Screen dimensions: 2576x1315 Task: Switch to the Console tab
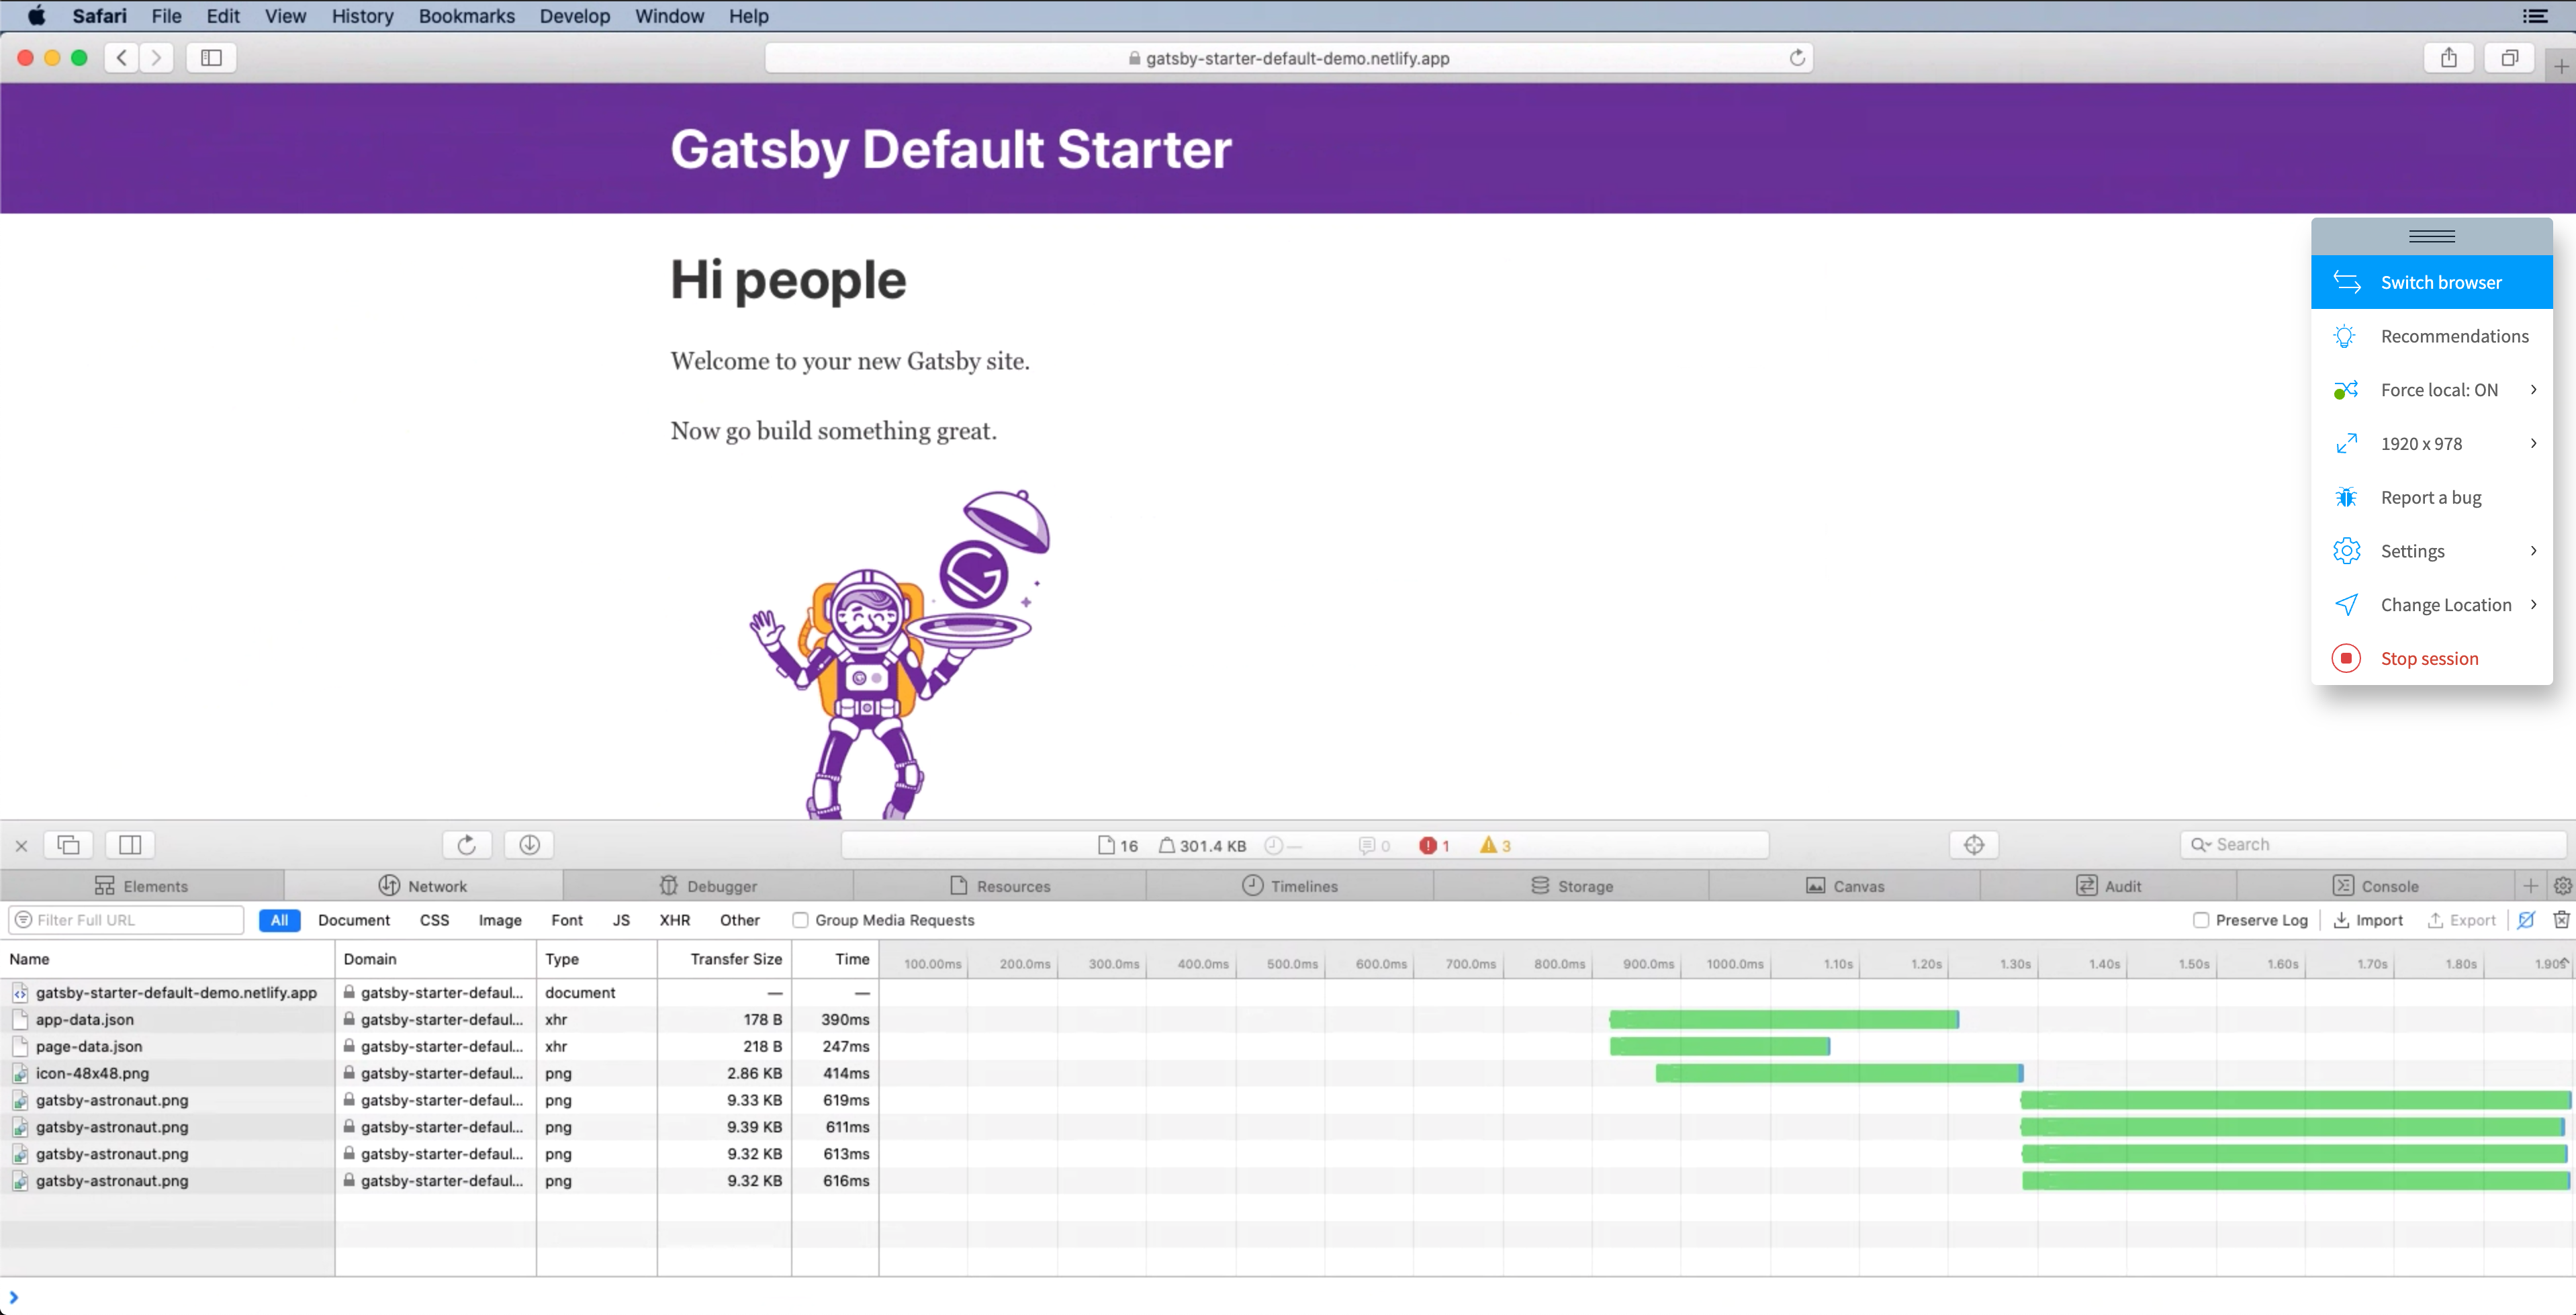[2375, 886]
